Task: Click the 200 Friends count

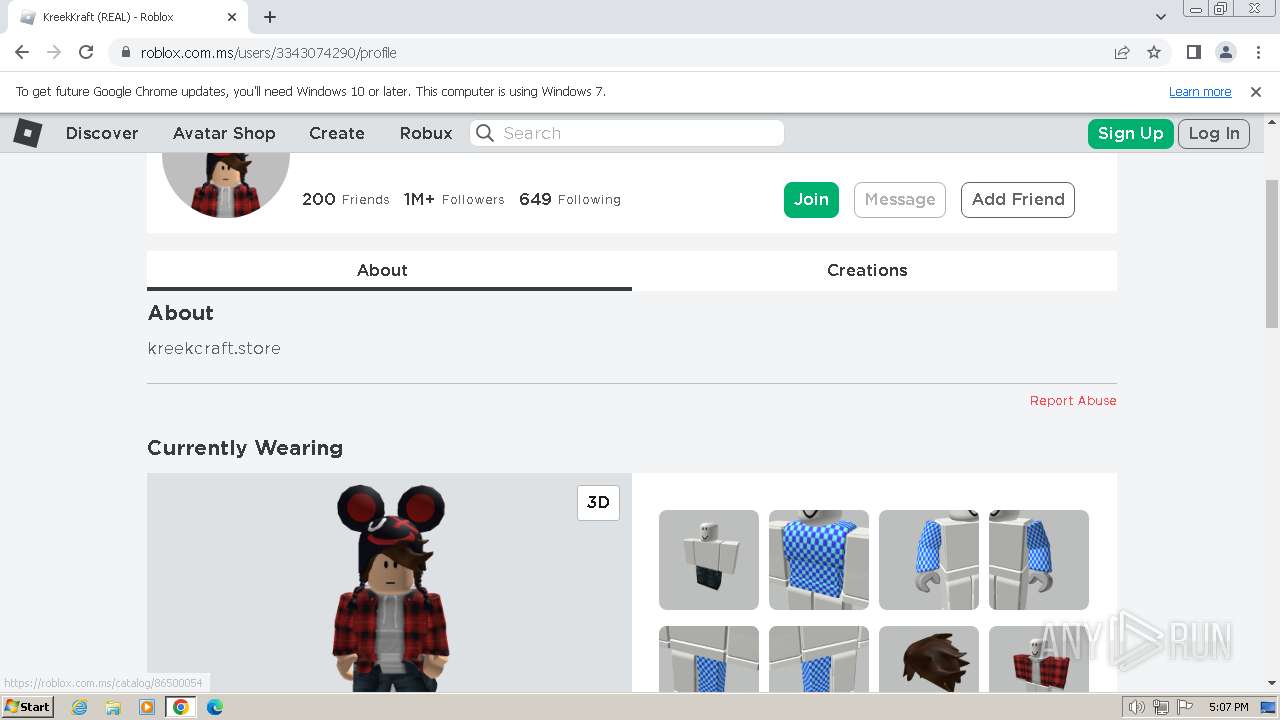Action: [x=346, y=199]
